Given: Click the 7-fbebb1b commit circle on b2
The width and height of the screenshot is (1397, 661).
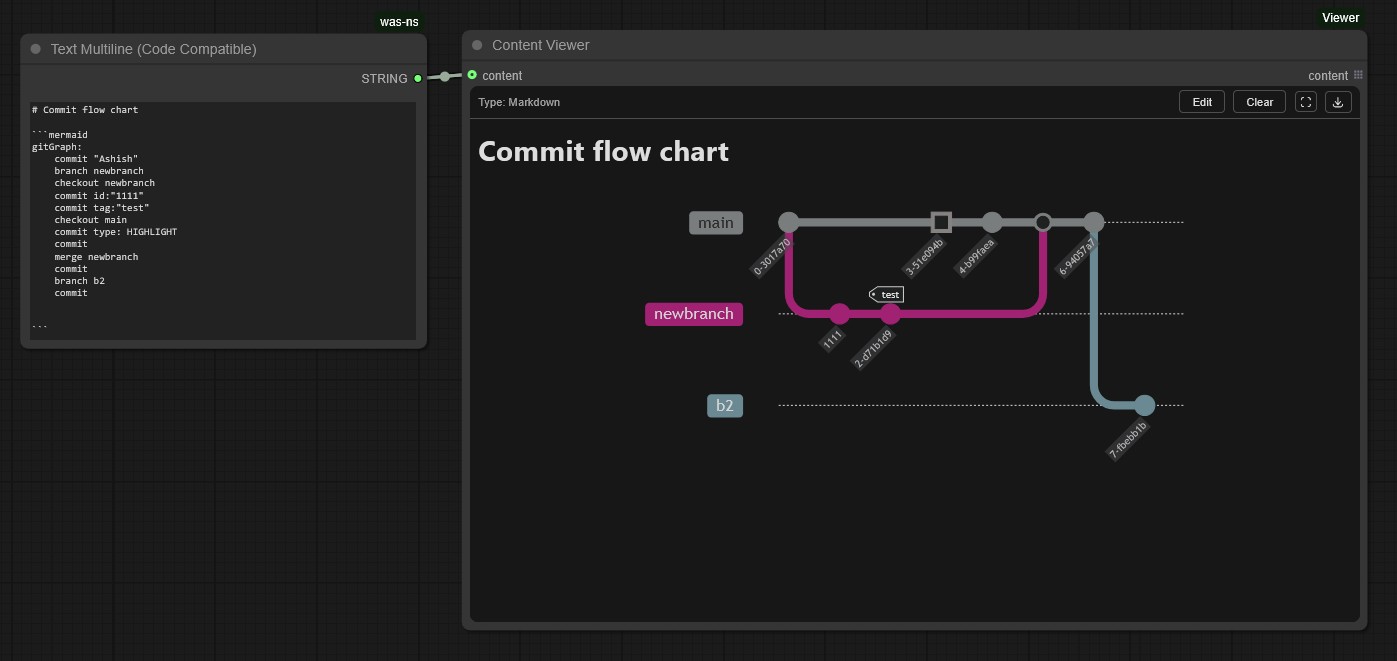Looking at the screenshot, I should pyautogui.click(x=1145, y=405).
